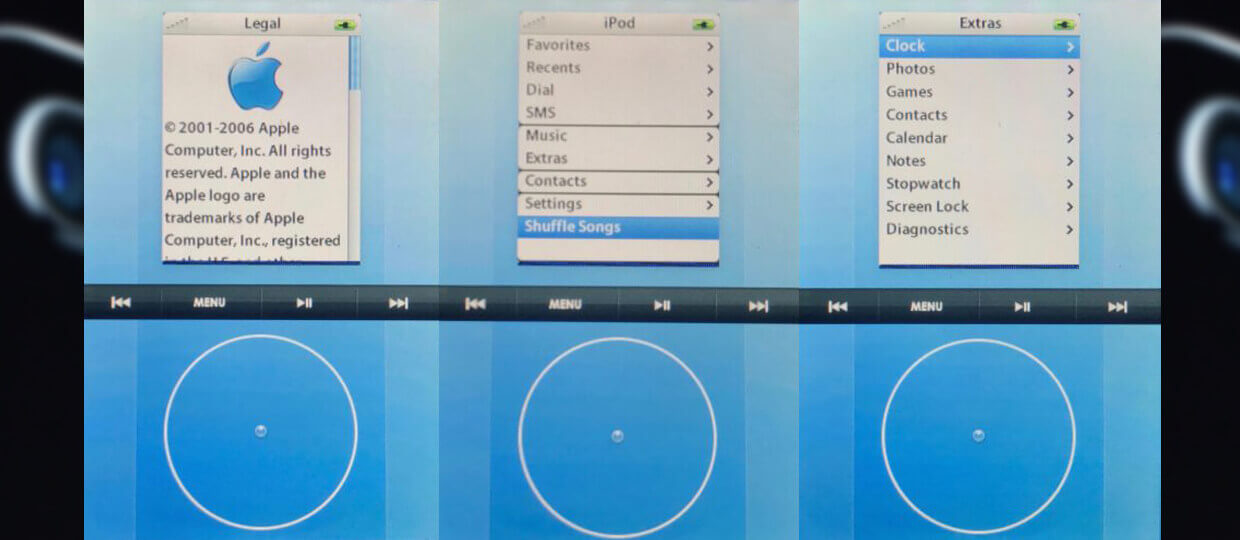The image size is (1240, 540).
Task: Open Contacts in the iPod menu
Action: pyautogui.click(x=618, y=182)
